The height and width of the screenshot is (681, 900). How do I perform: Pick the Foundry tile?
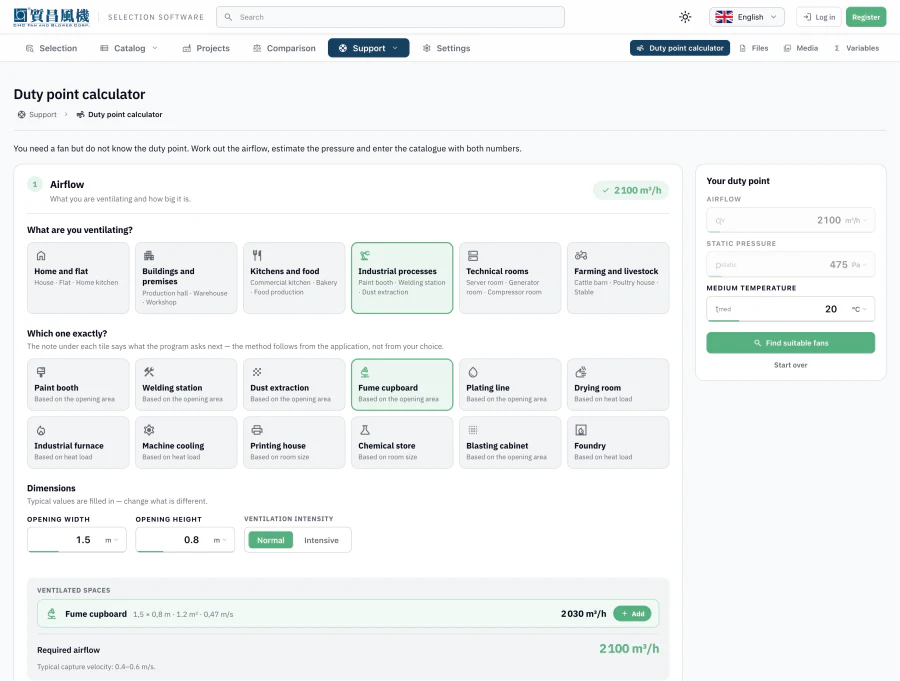pyautogui.click(x=618, y=443)
